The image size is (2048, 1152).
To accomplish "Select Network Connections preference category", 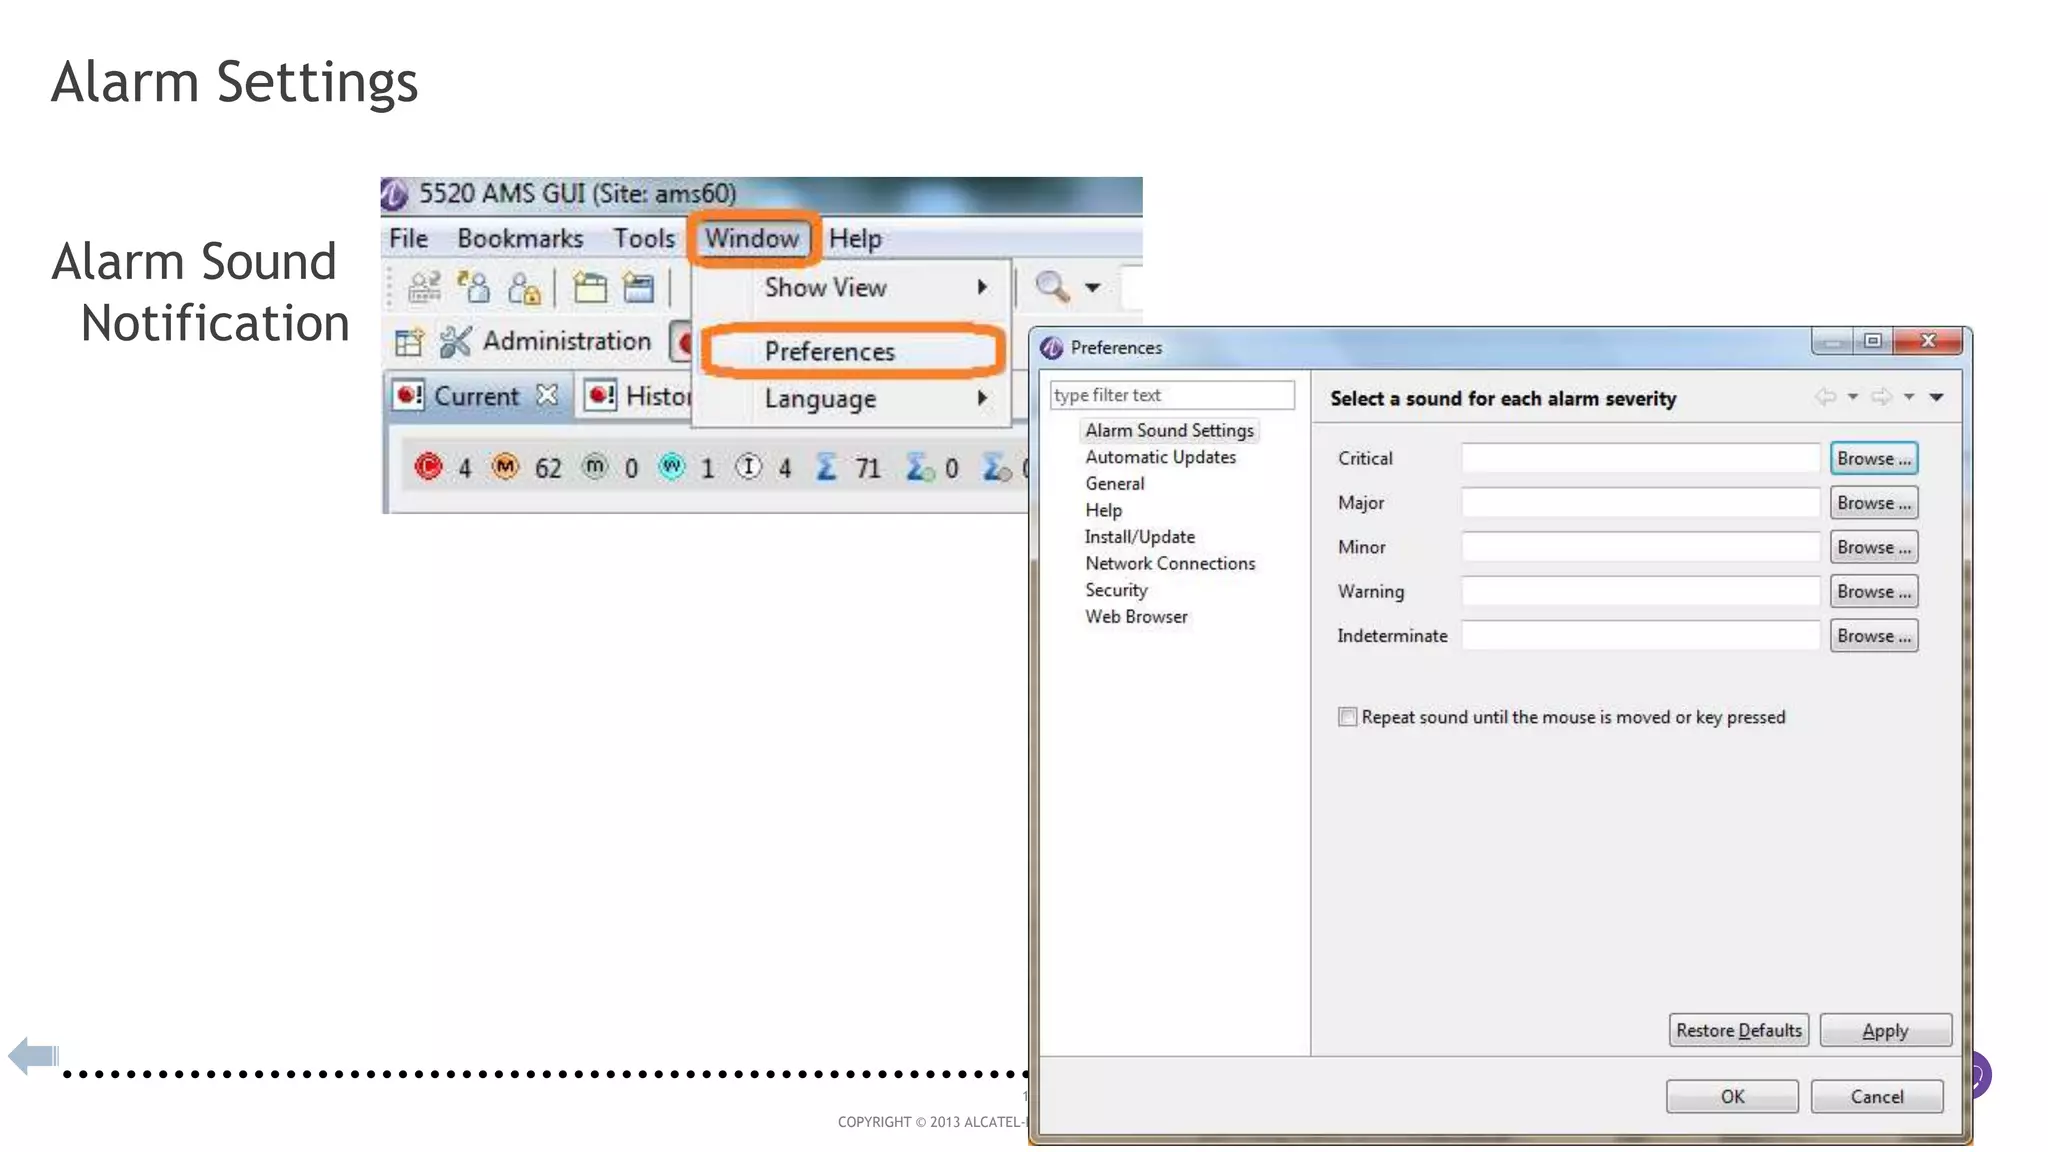I will coord(1169,563).
